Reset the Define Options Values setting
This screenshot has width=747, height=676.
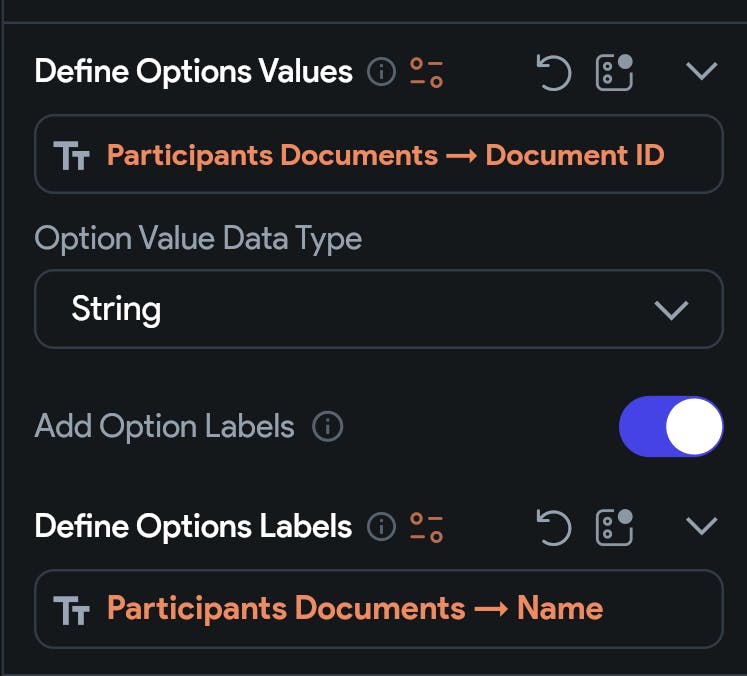coord(553,72)
